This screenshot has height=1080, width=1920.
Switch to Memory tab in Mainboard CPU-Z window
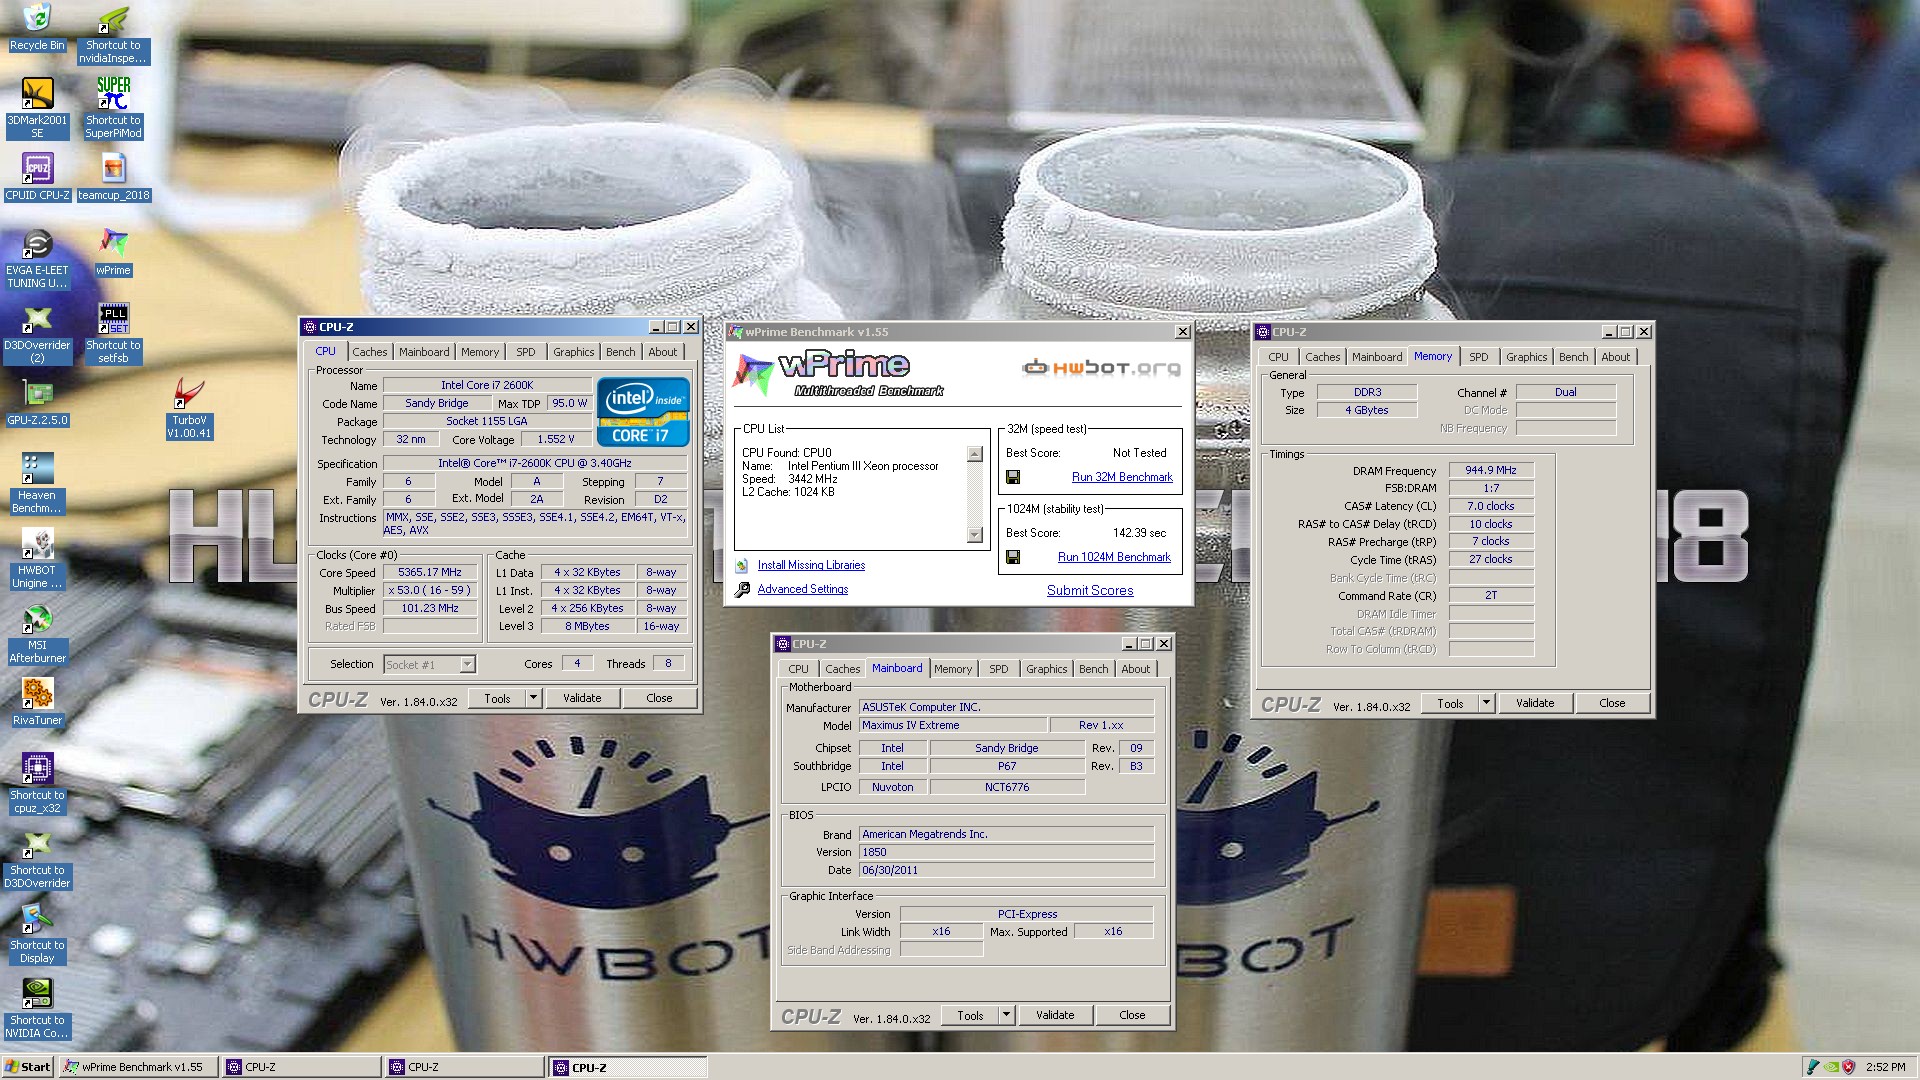pos(953,669)
